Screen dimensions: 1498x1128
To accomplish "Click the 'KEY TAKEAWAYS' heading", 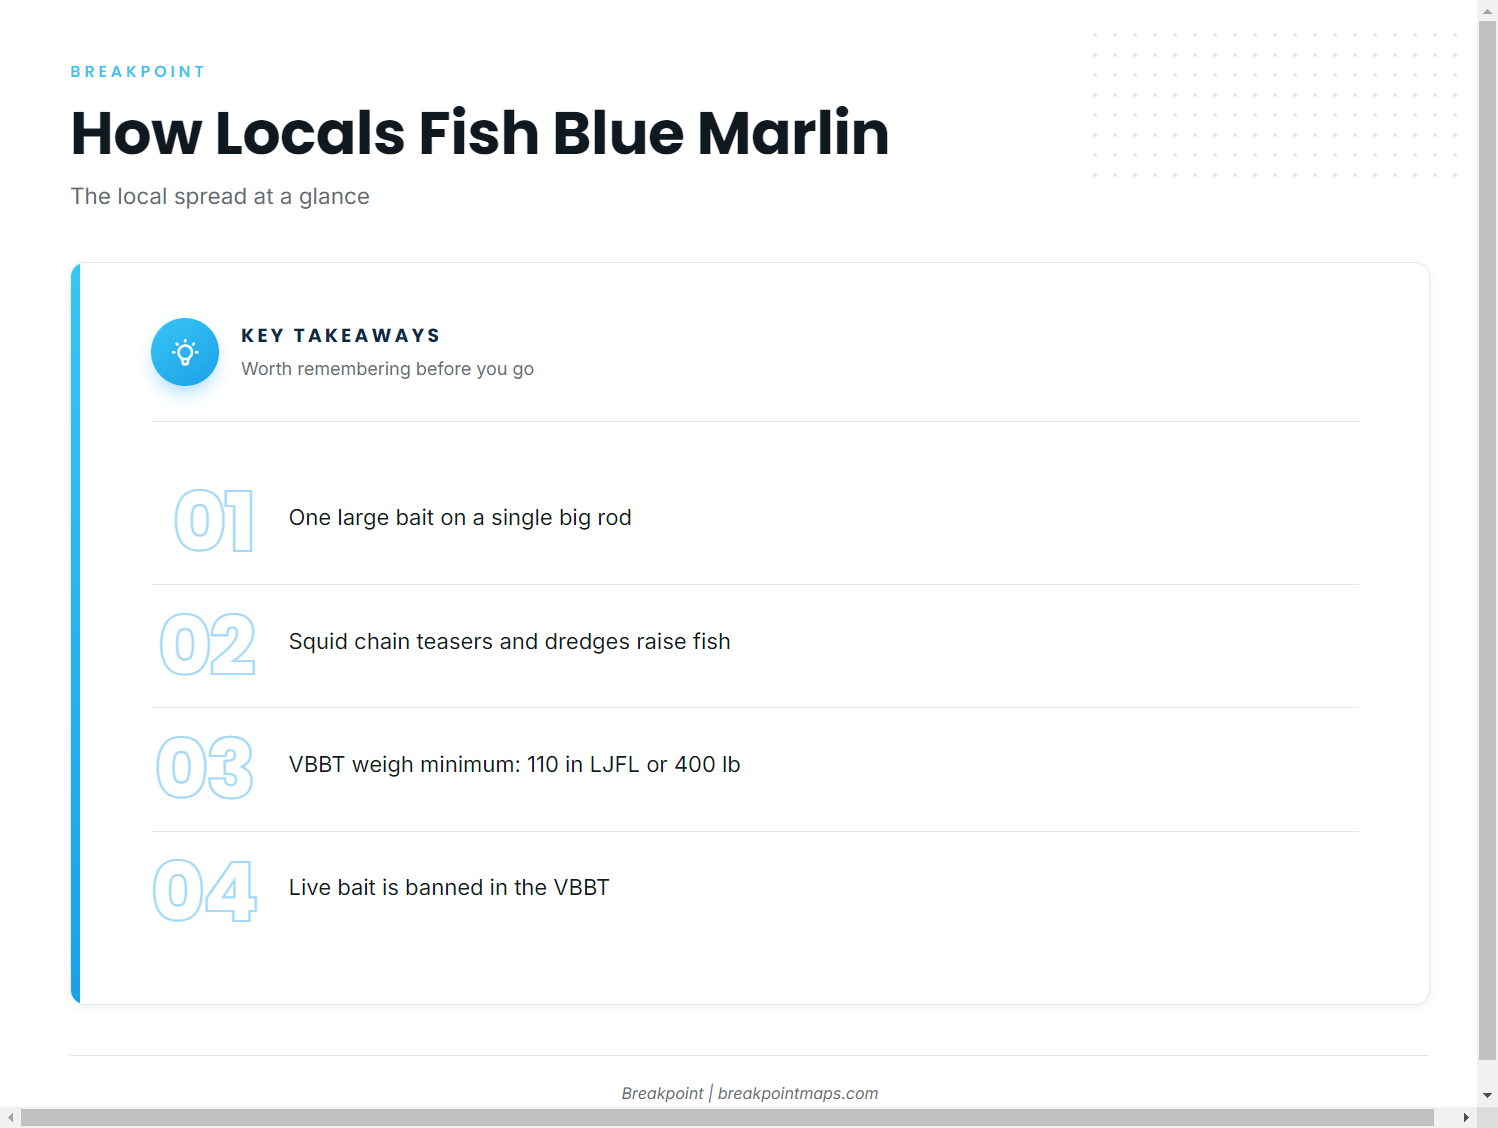I will click(x=341, y=336).
